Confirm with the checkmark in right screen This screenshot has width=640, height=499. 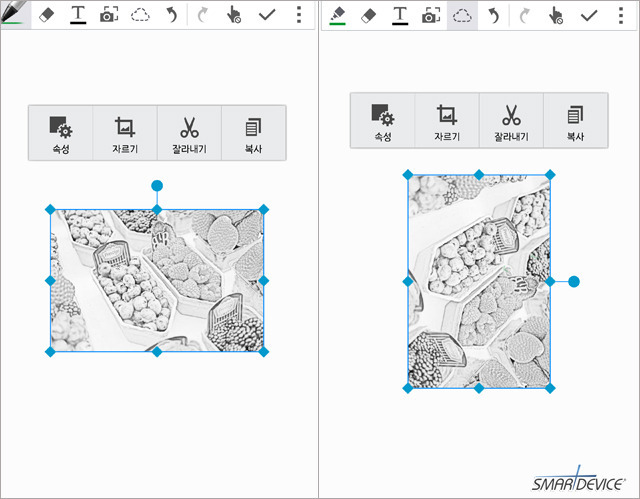tap(589, 16)
